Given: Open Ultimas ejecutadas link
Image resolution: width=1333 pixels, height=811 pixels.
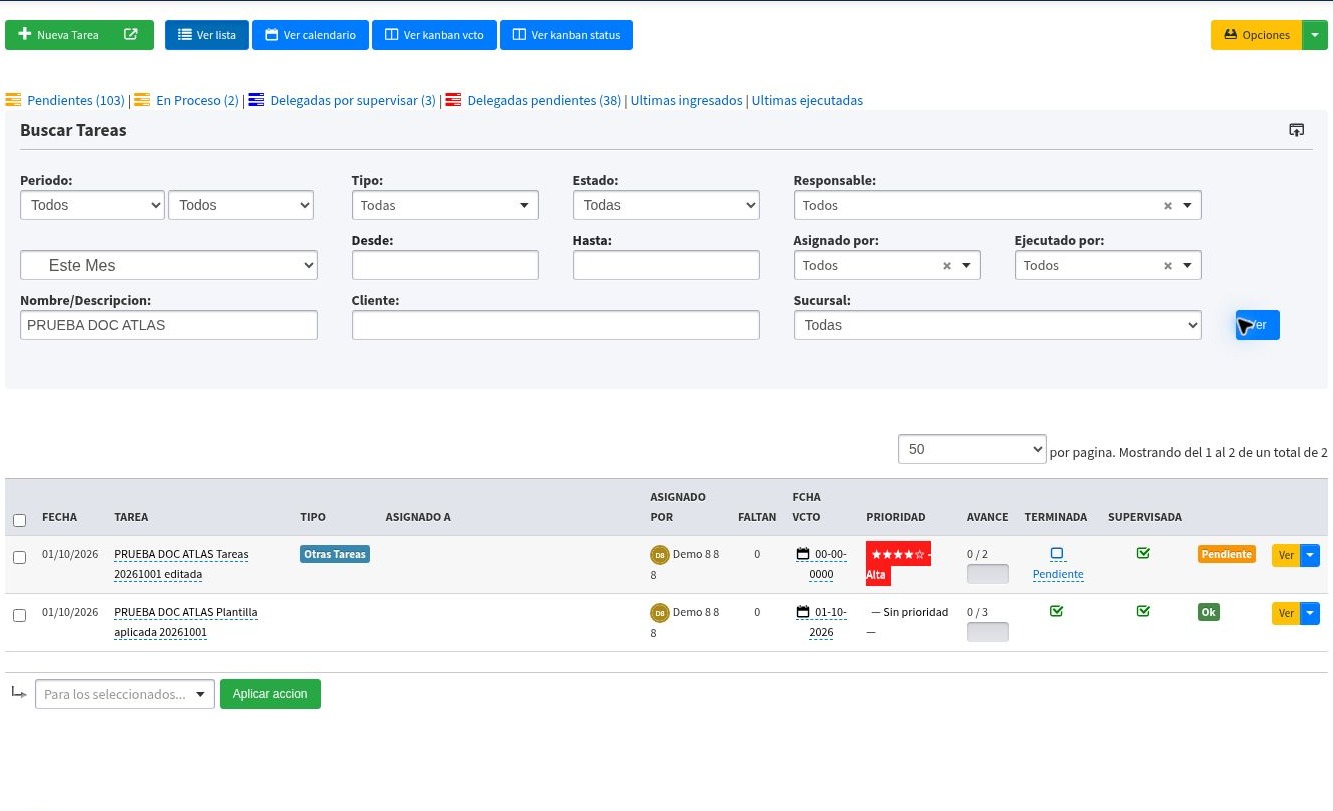Looking at the screenshot, I should pyautogui.click(x=807, y=100).
